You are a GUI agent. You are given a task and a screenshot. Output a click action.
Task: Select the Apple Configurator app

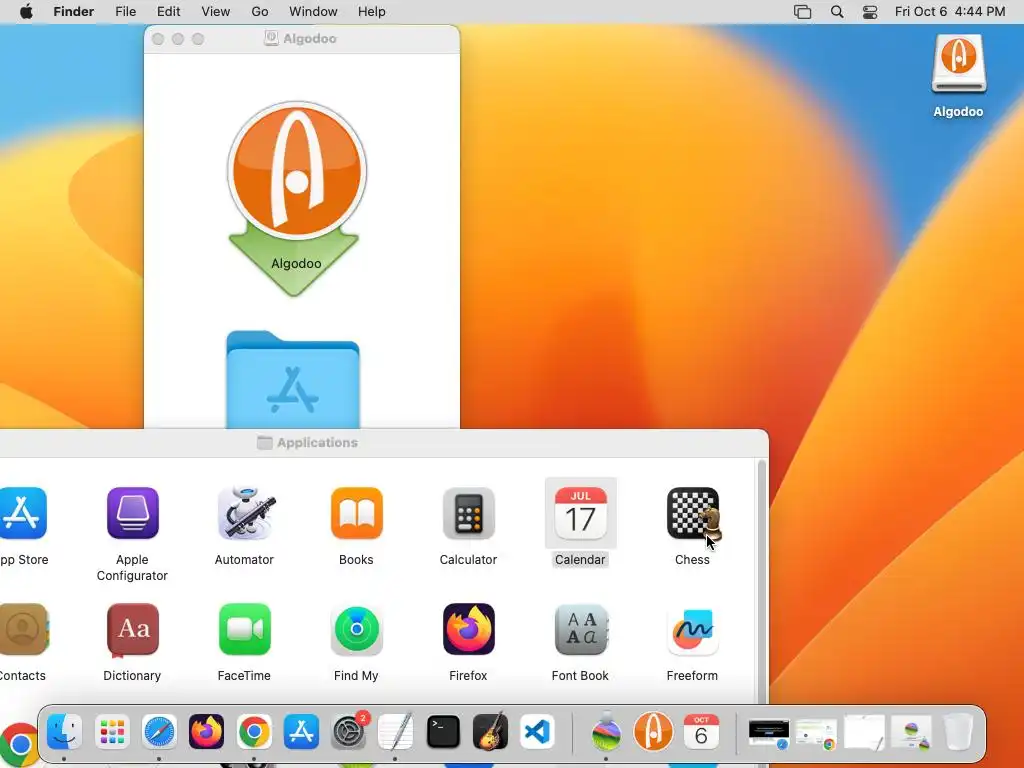click(x=133, y=513)
